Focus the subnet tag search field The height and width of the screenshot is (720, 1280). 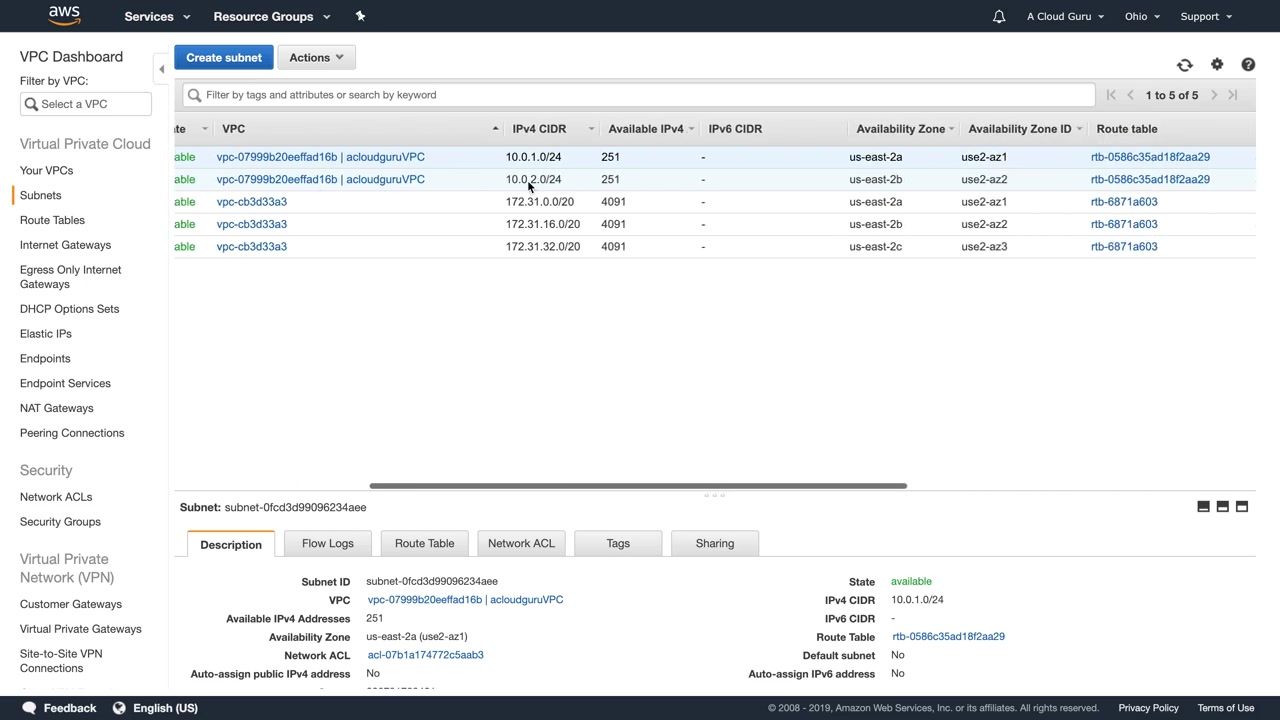pos(638,95)
